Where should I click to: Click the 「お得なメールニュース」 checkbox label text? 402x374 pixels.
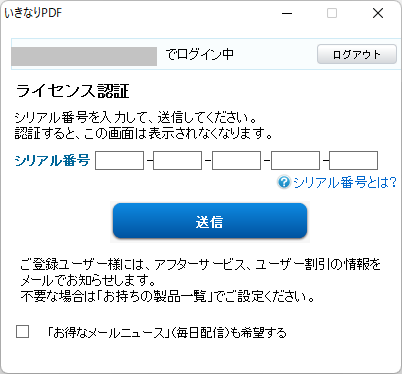(x=166, y=333)
